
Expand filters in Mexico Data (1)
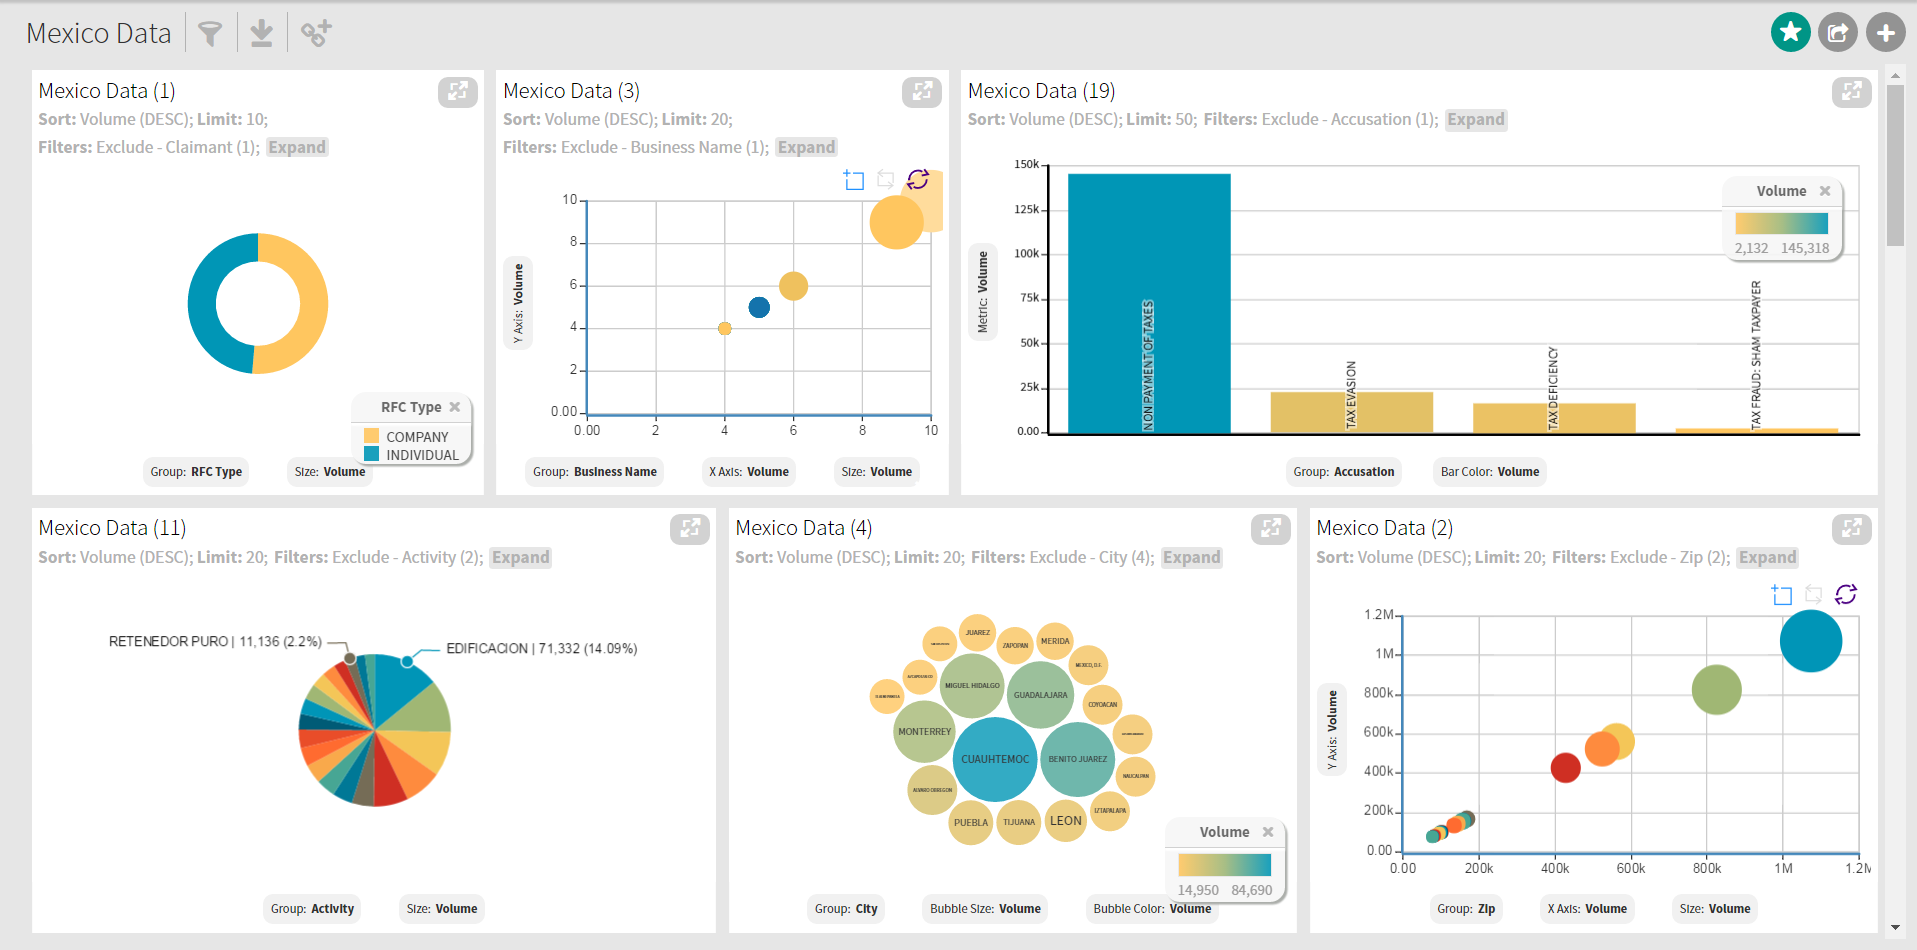tap(297, 147)
